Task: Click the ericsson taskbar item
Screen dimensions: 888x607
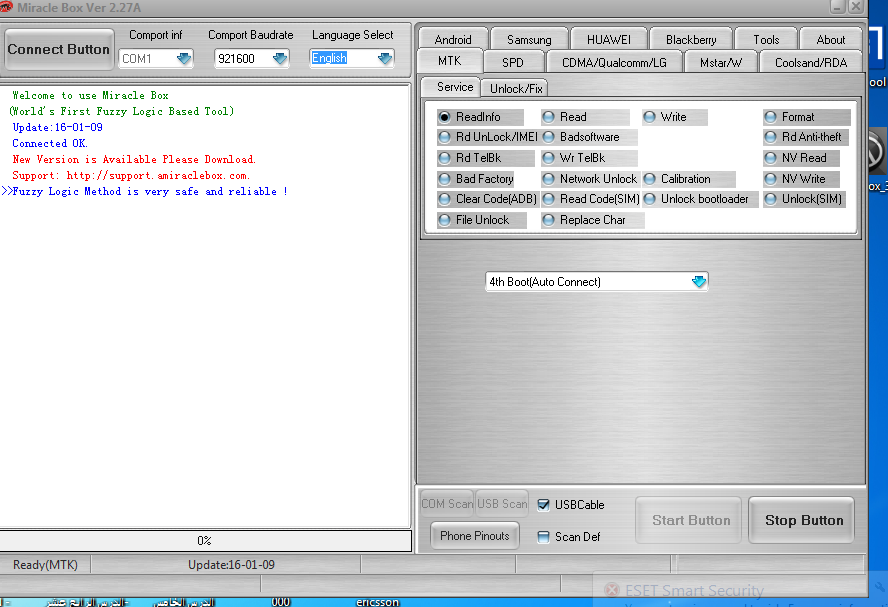Action: (x=377, y=602)
